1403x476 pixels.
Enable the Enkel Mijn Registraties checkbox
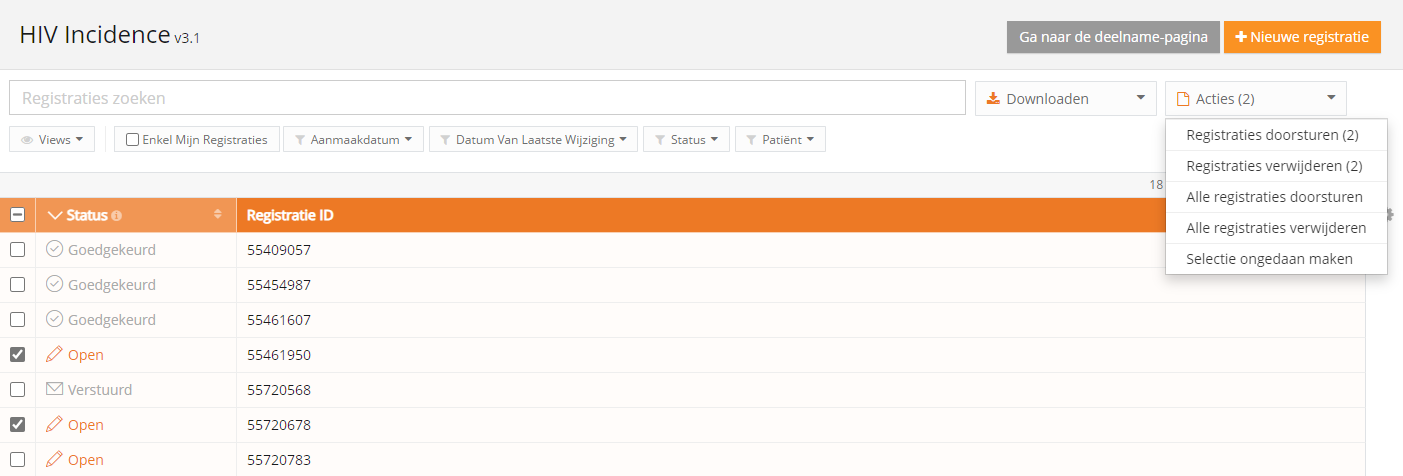(132, 140)
